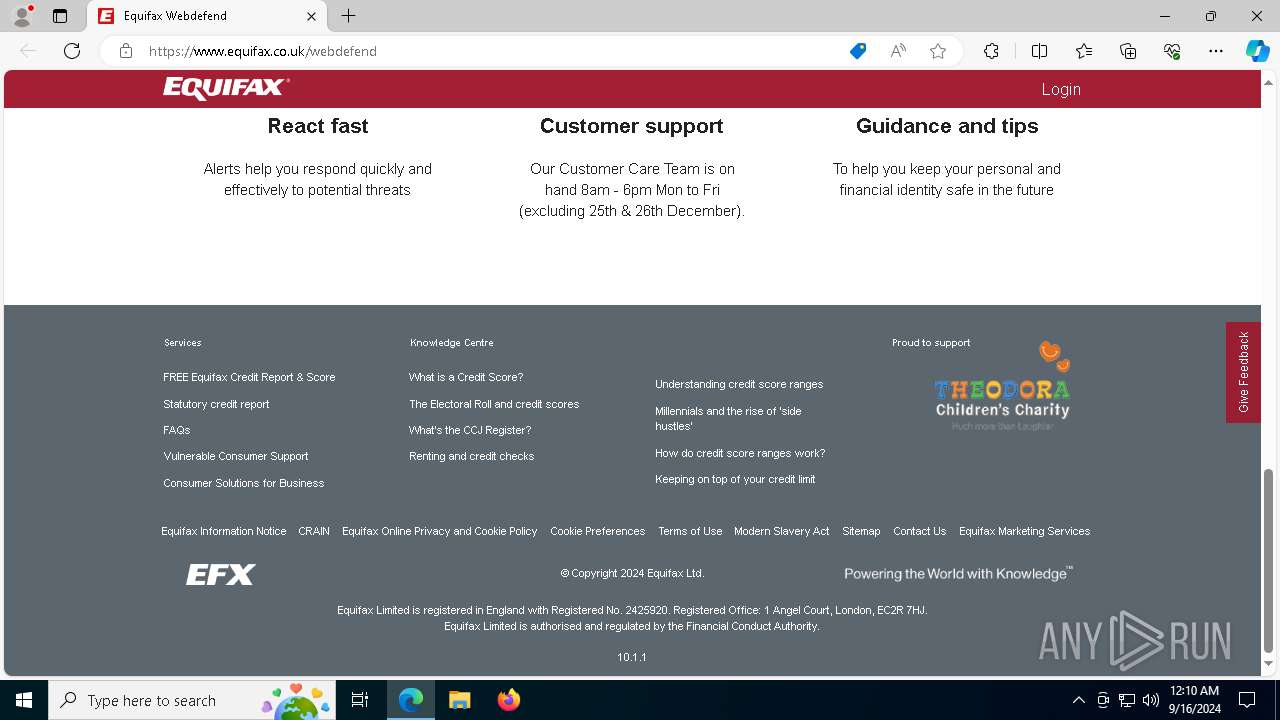The image size is (1280, 720).
Task: Open a new browser tab
Action: click(348, 16)
